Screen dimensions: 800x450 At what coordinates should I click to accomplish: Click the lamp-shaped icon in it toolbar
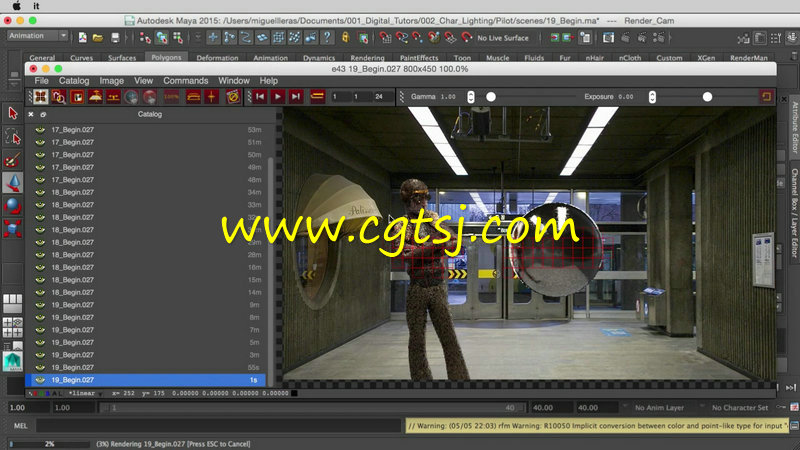95,96
